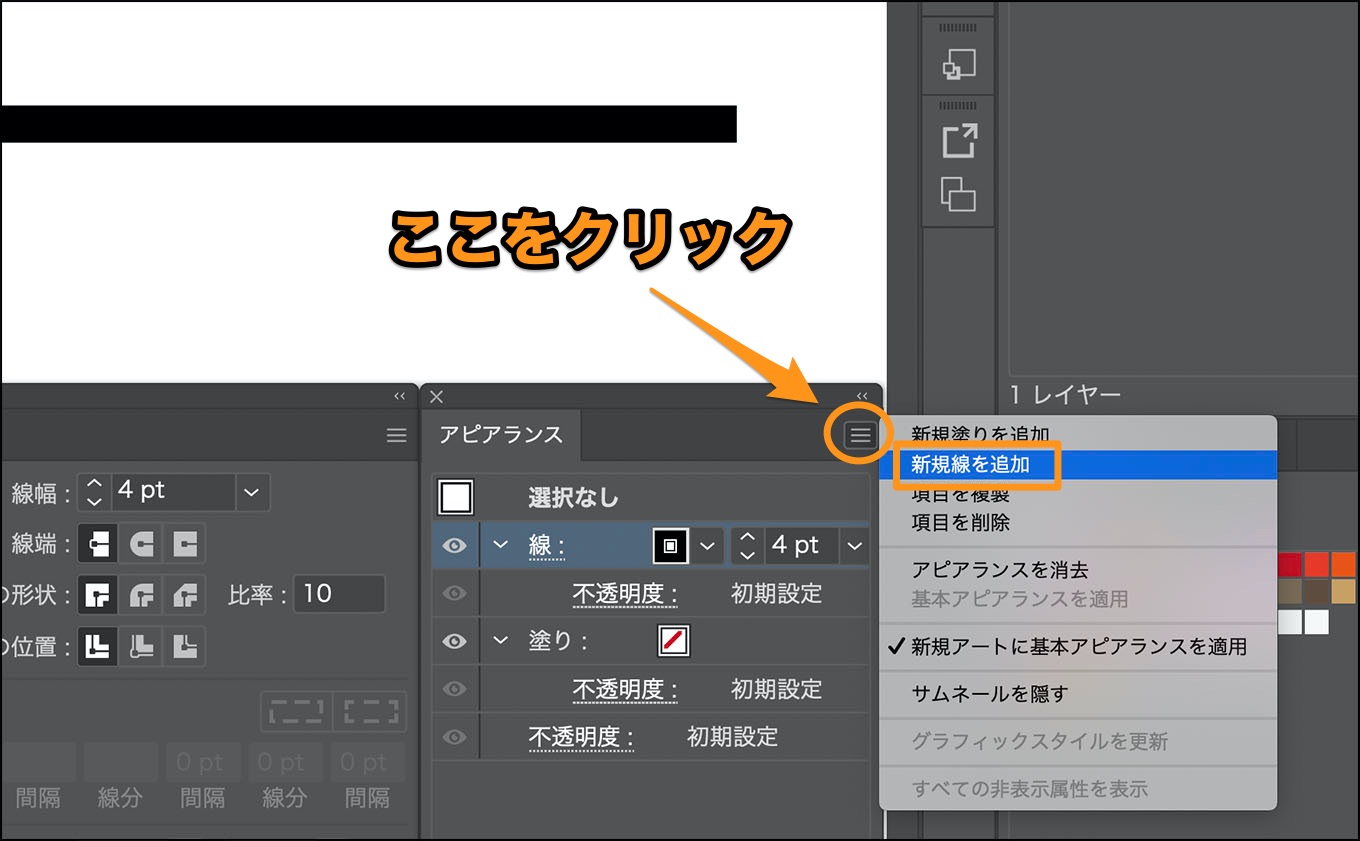Open 不透明度 link under 線 row
Screen dimensions: 1360x841
coord(625,594)
